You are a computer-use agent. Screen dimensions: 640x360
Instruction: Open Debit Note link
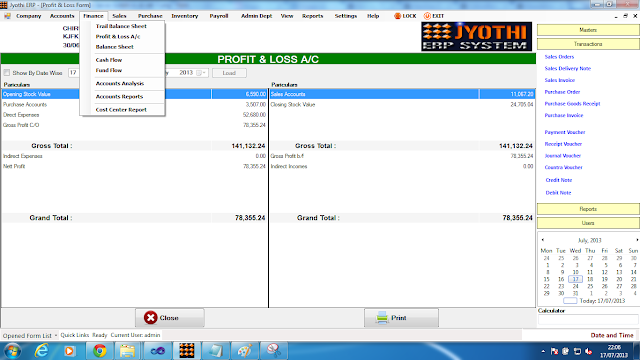[x=558, y=193]
